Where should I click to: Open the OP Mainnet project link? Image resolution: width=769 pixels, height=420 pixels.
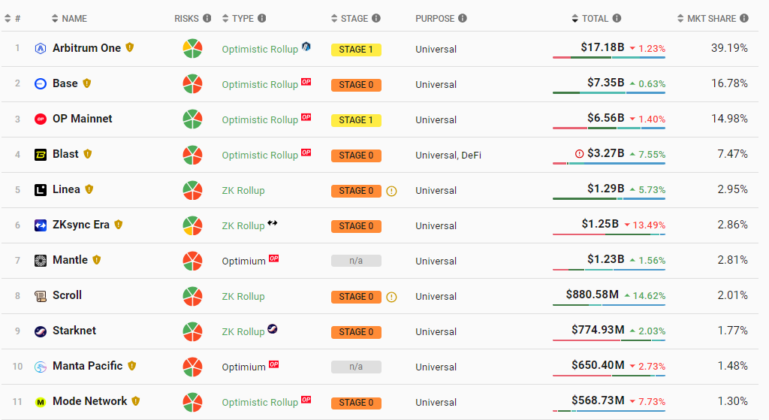coord(82,119)
